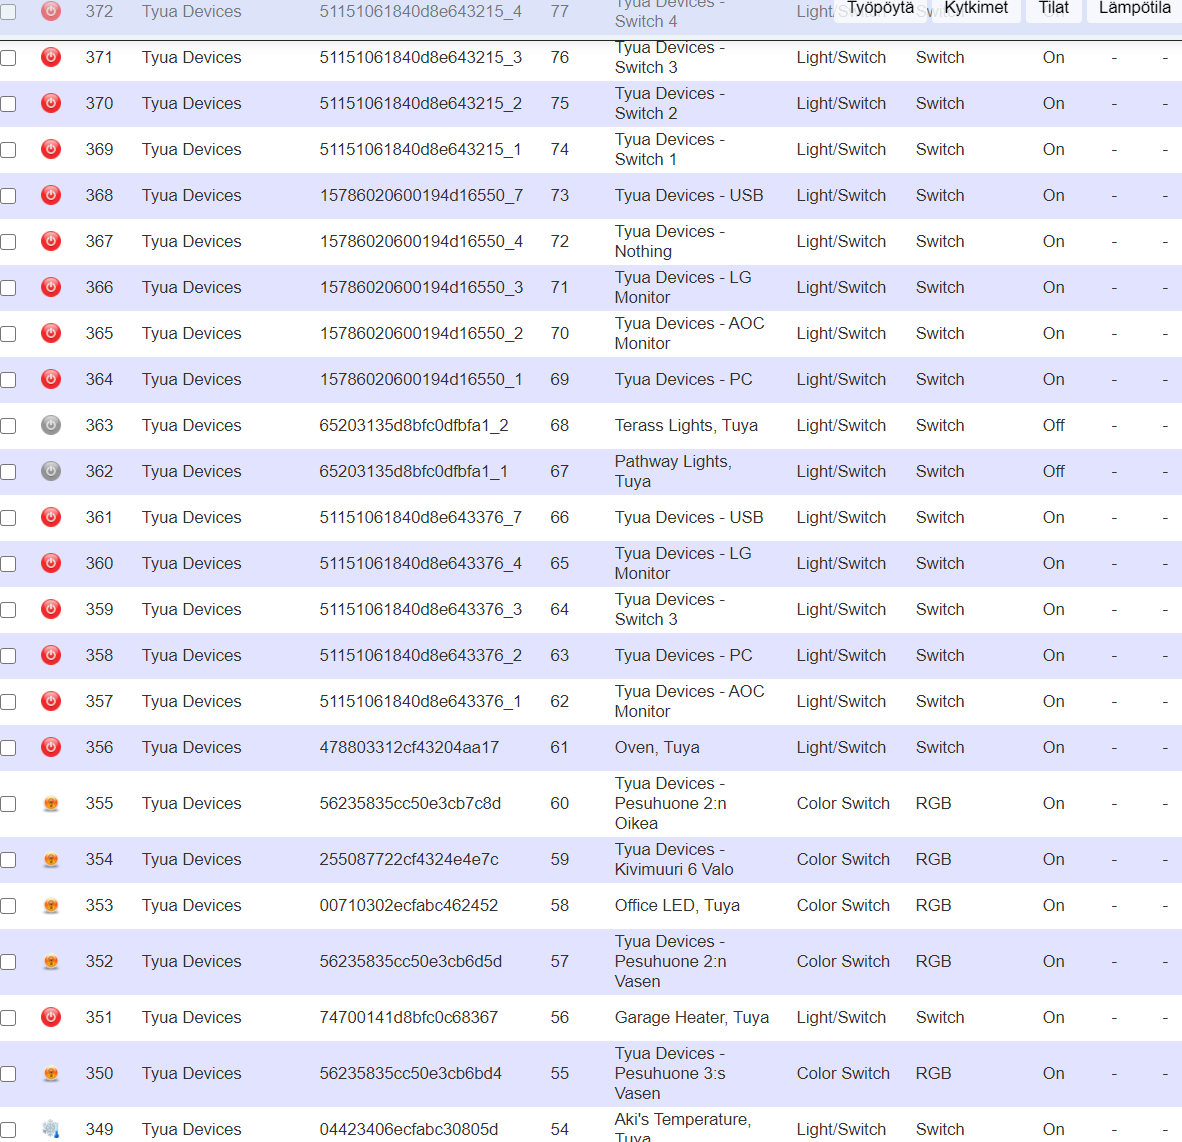Click the RGB bulb icon for device 355
This screenshot has height=1142, width=1182.
(51, 804)
